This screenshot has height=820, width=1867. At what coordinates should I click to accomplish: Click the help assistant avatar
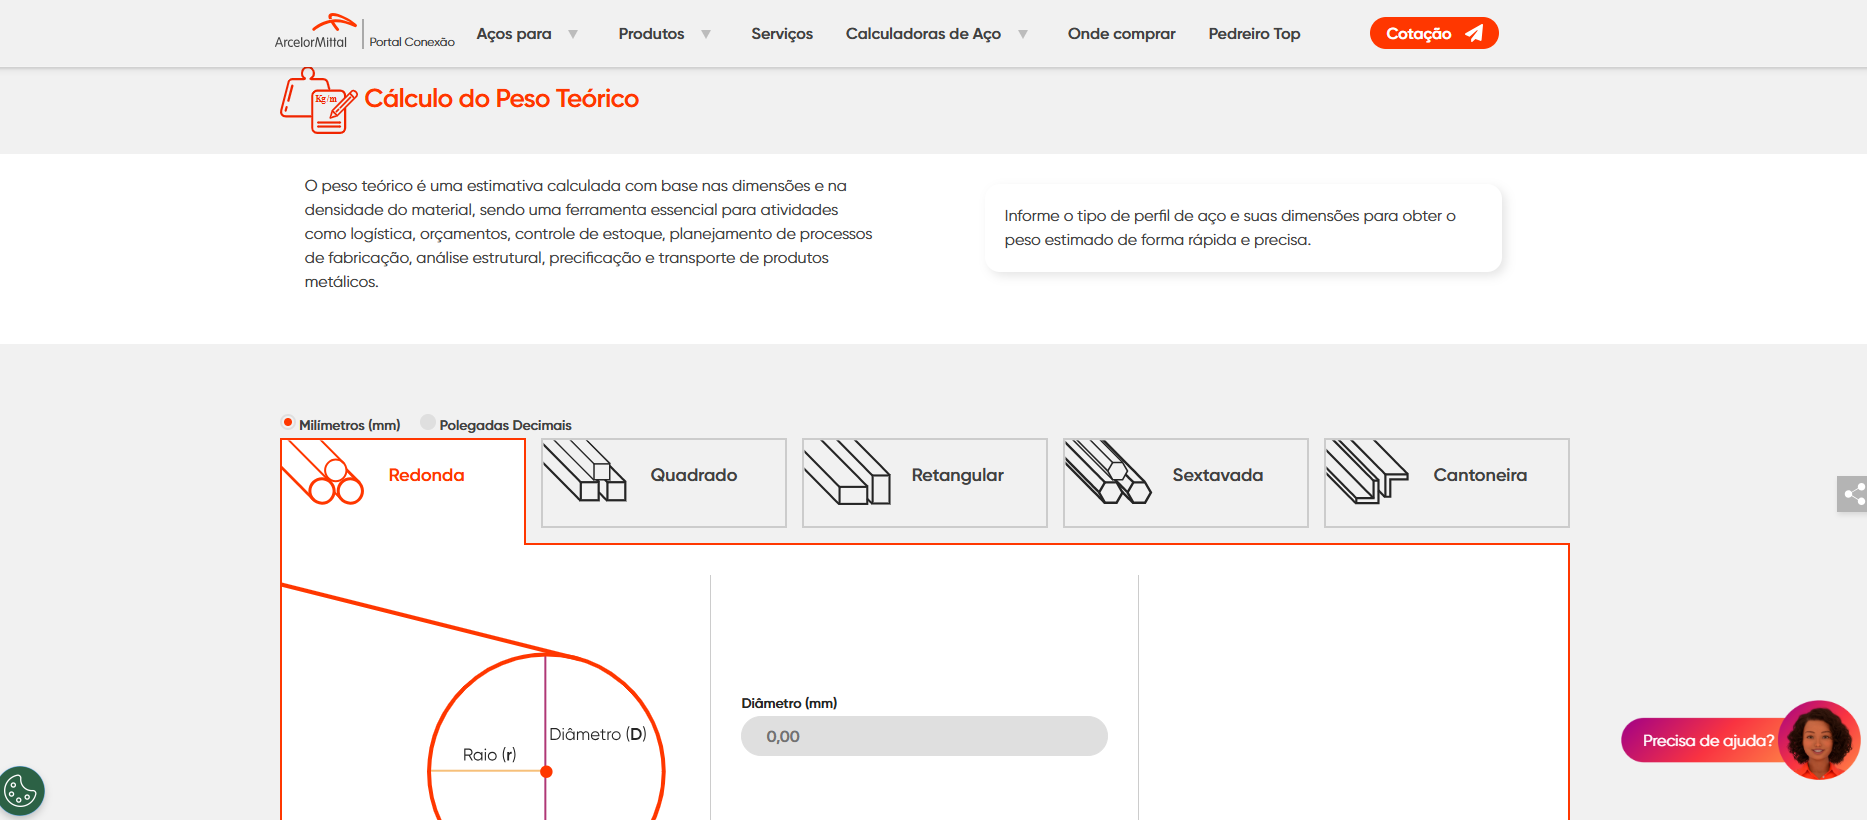click(x=1819, y=740)
